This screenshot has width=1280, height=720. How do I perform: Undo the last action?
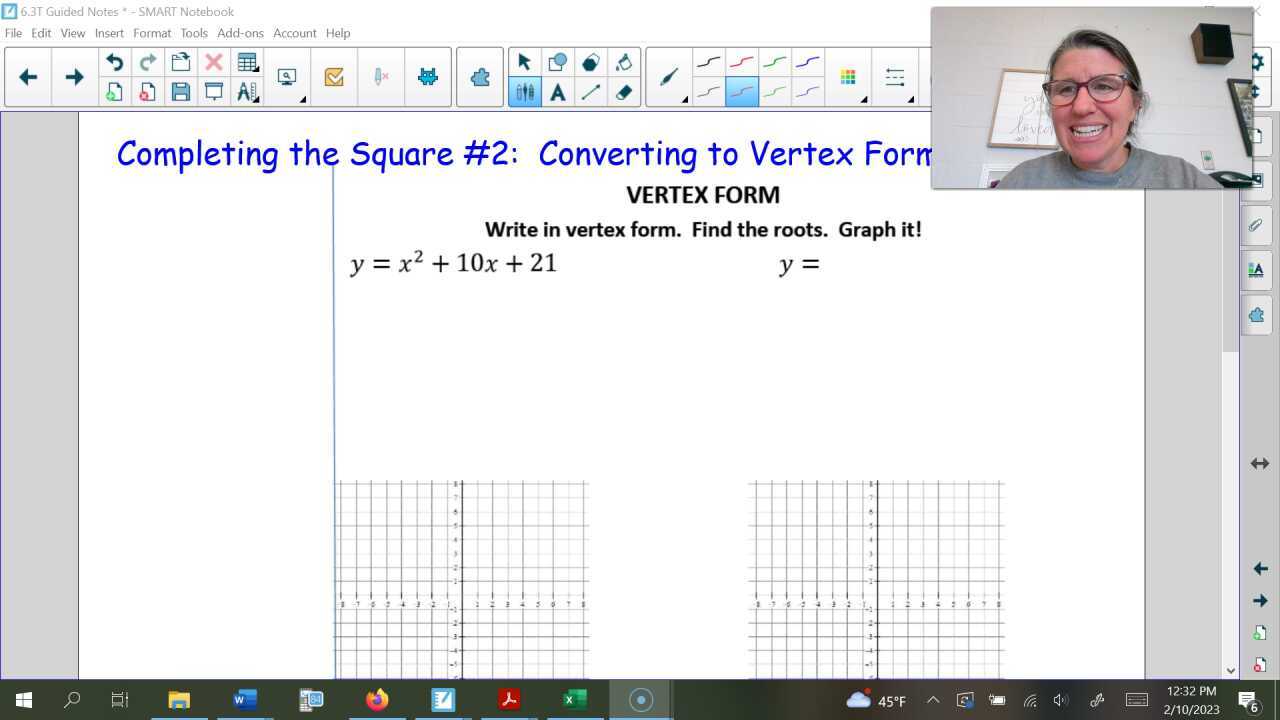tap(114, 61)
